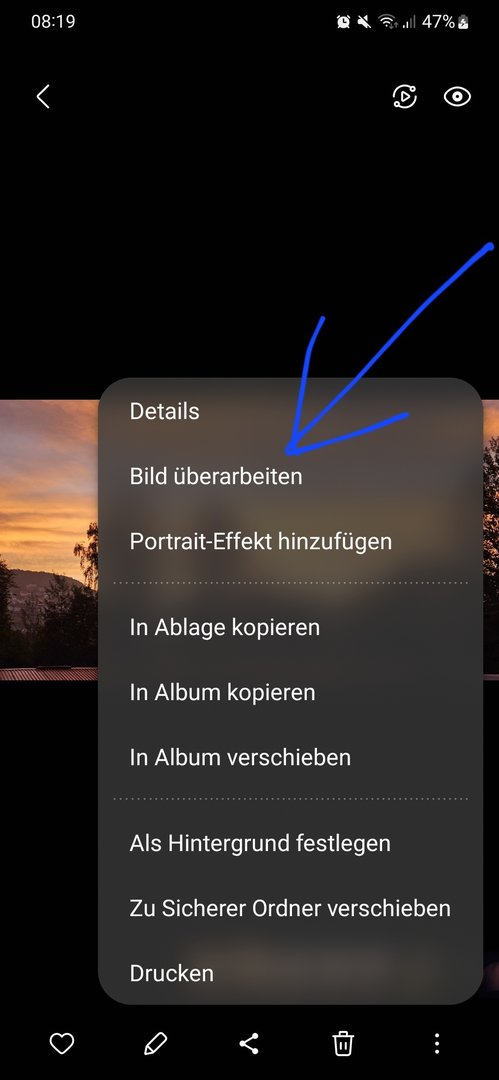Delete photo with trash icon
This screenshot has width=499, height=1080.
tap(343, 1043)
